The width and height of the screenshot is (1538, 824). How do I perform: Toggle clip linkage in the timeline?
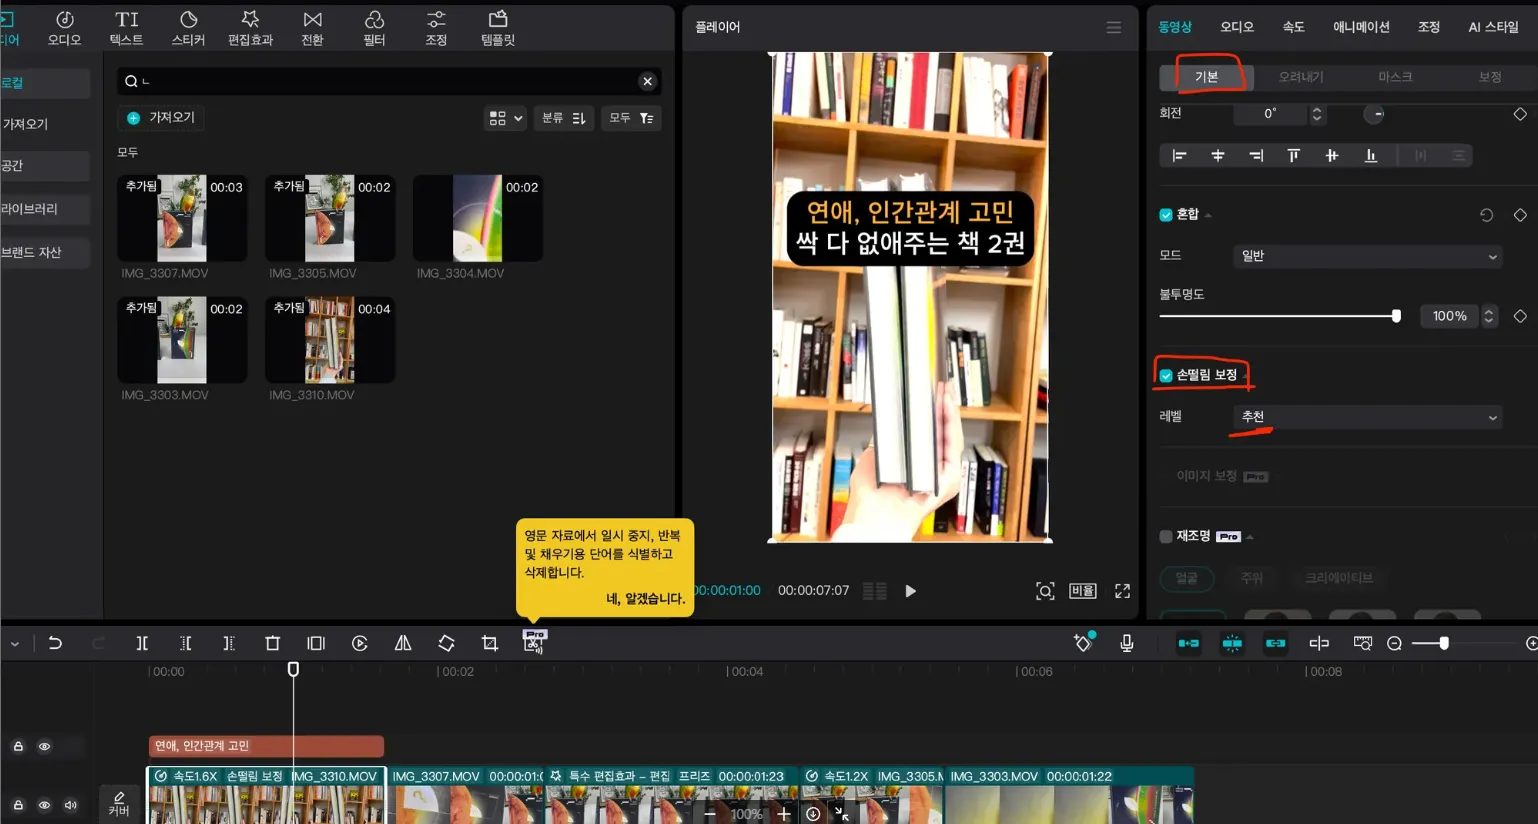click(1275, 643)
